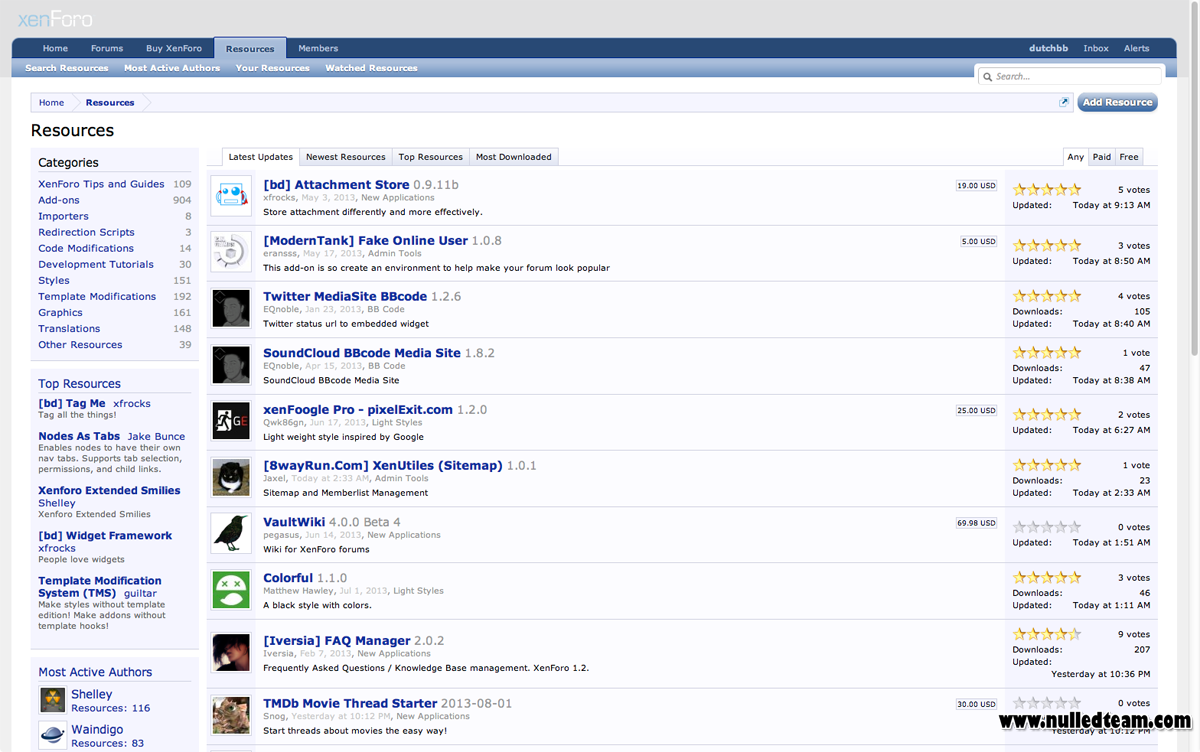Open the Inbox link
Viewport: 1200px width, 752px height.
[x=1096, y=48]
